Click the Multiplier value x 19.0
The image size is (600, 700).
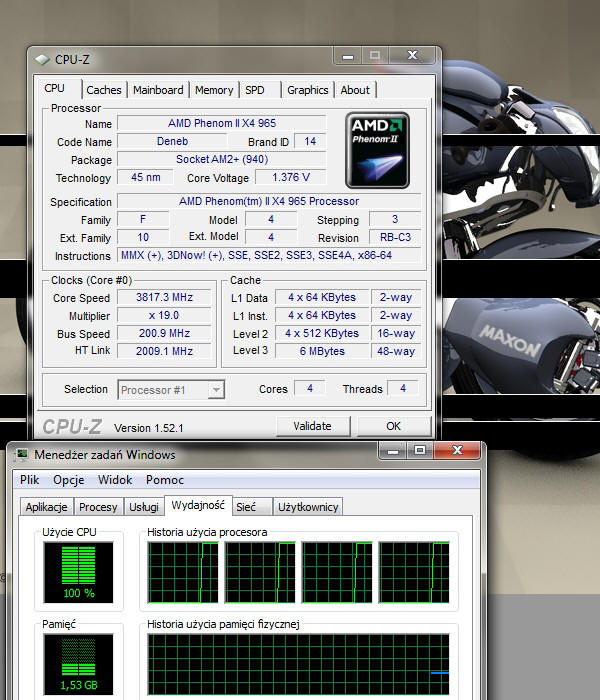pos(164,315)
